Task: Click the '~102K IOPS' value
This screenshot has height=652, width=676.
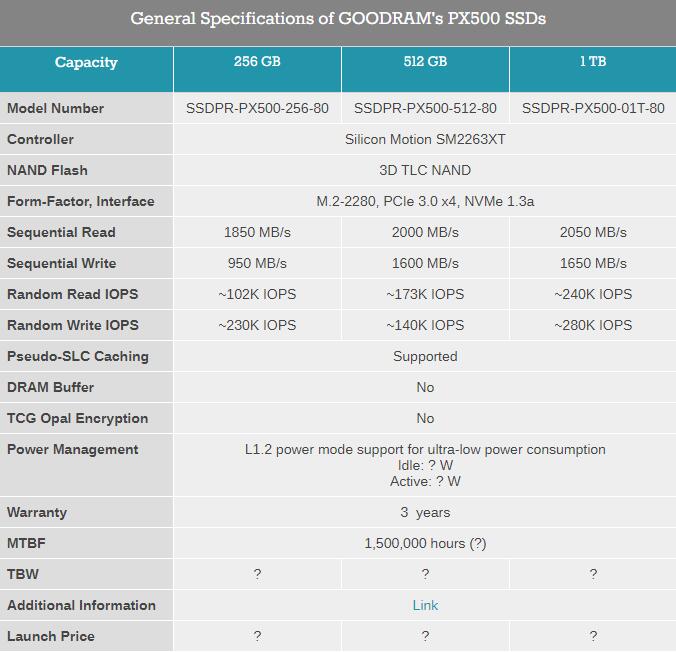Action: (x=257, y=295)
